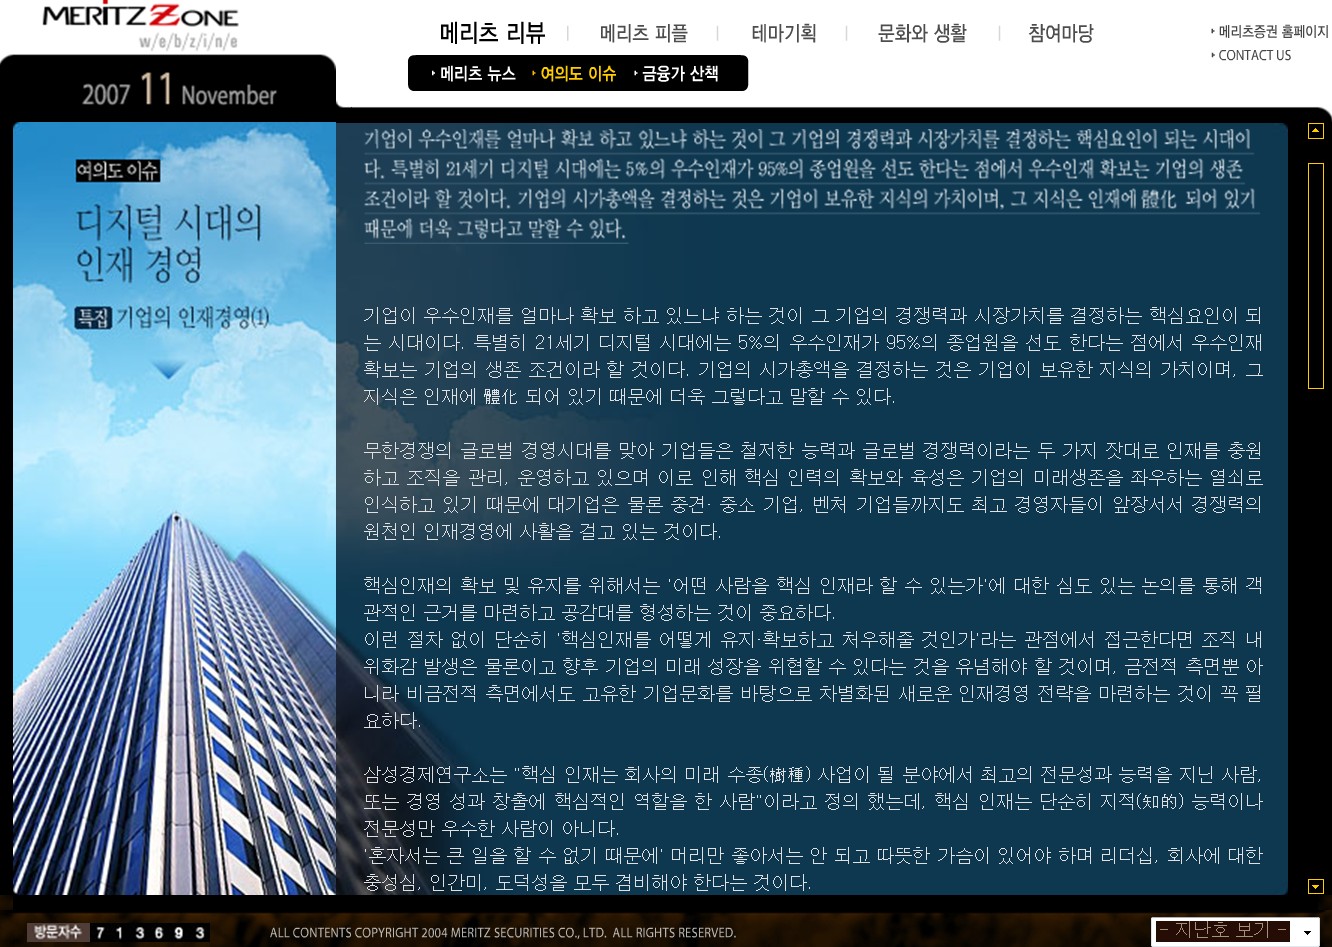Click the 여의도 이슈 label on the cover image

point(117,170)
